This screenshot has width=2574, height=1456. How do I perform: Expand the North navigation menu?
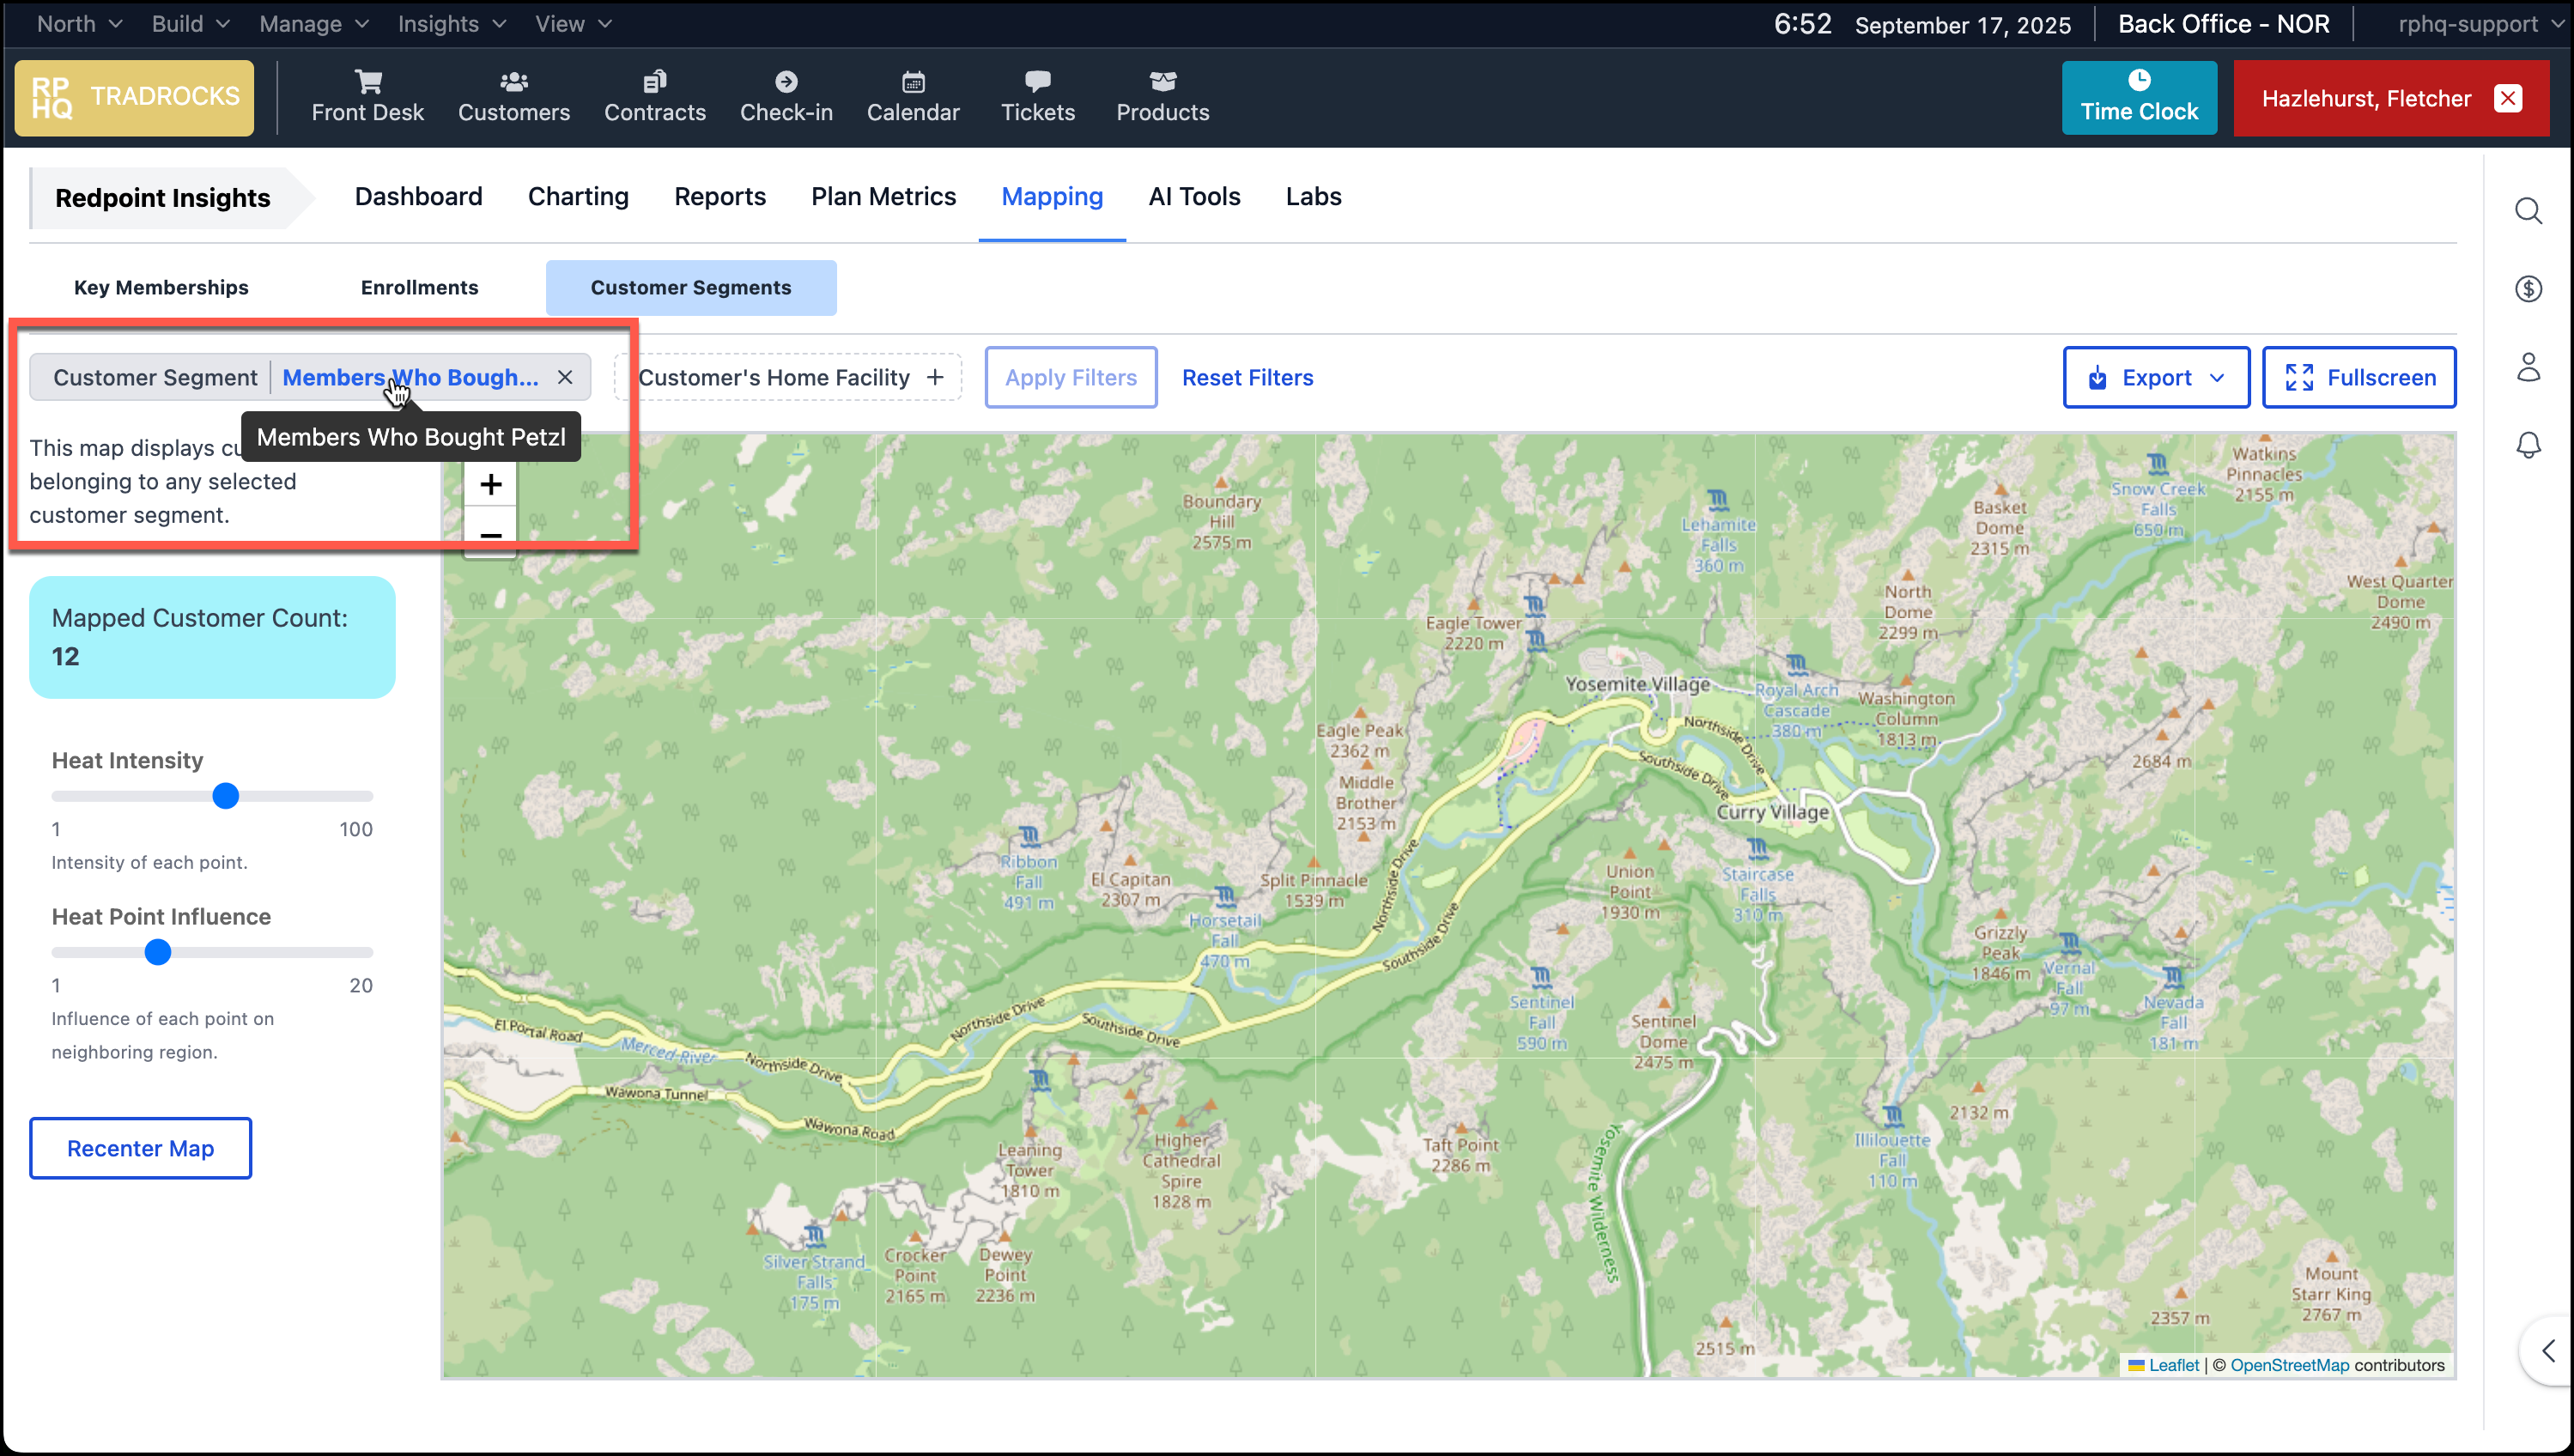[77, 23]
